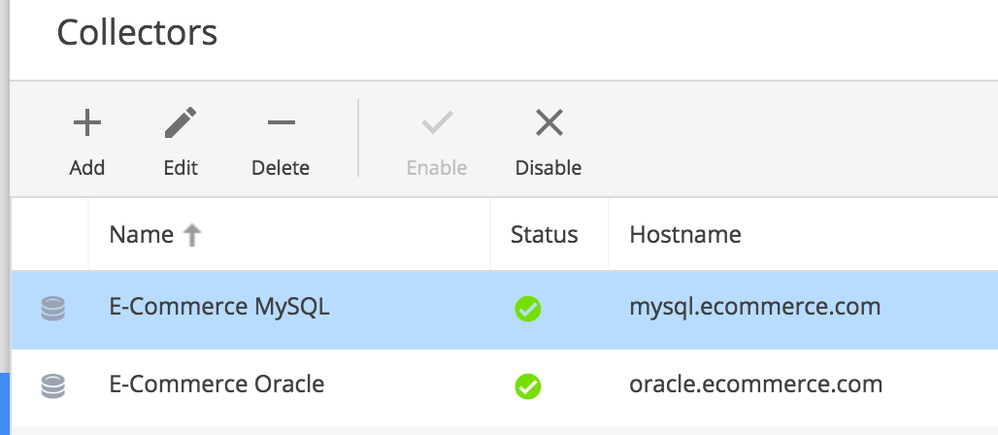Click the Disable X icon
The image size is (998, 435).
coord(549,123)
